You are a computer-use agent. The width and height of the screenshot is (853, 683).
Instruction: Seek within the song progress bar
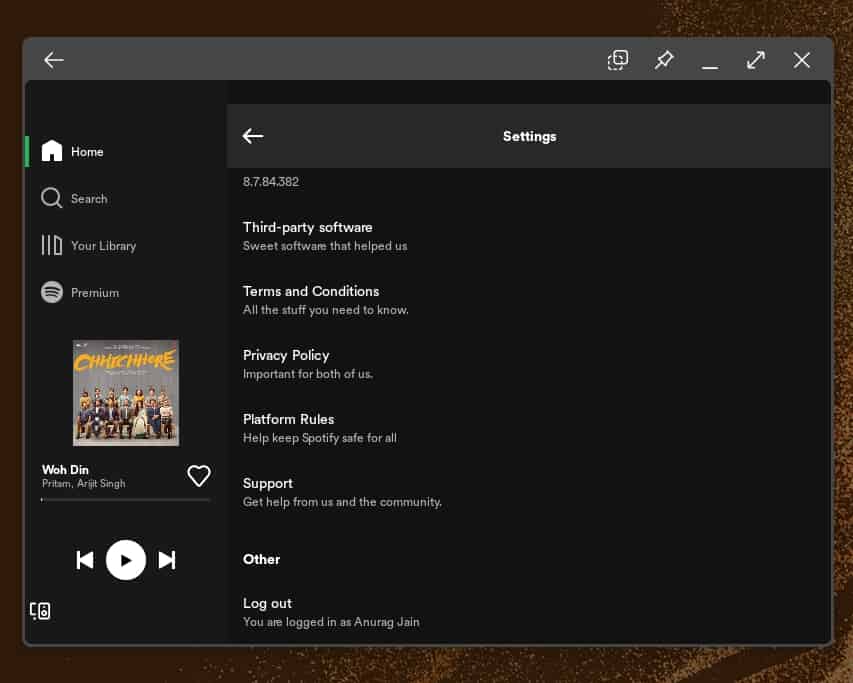(x=126, y=500)
